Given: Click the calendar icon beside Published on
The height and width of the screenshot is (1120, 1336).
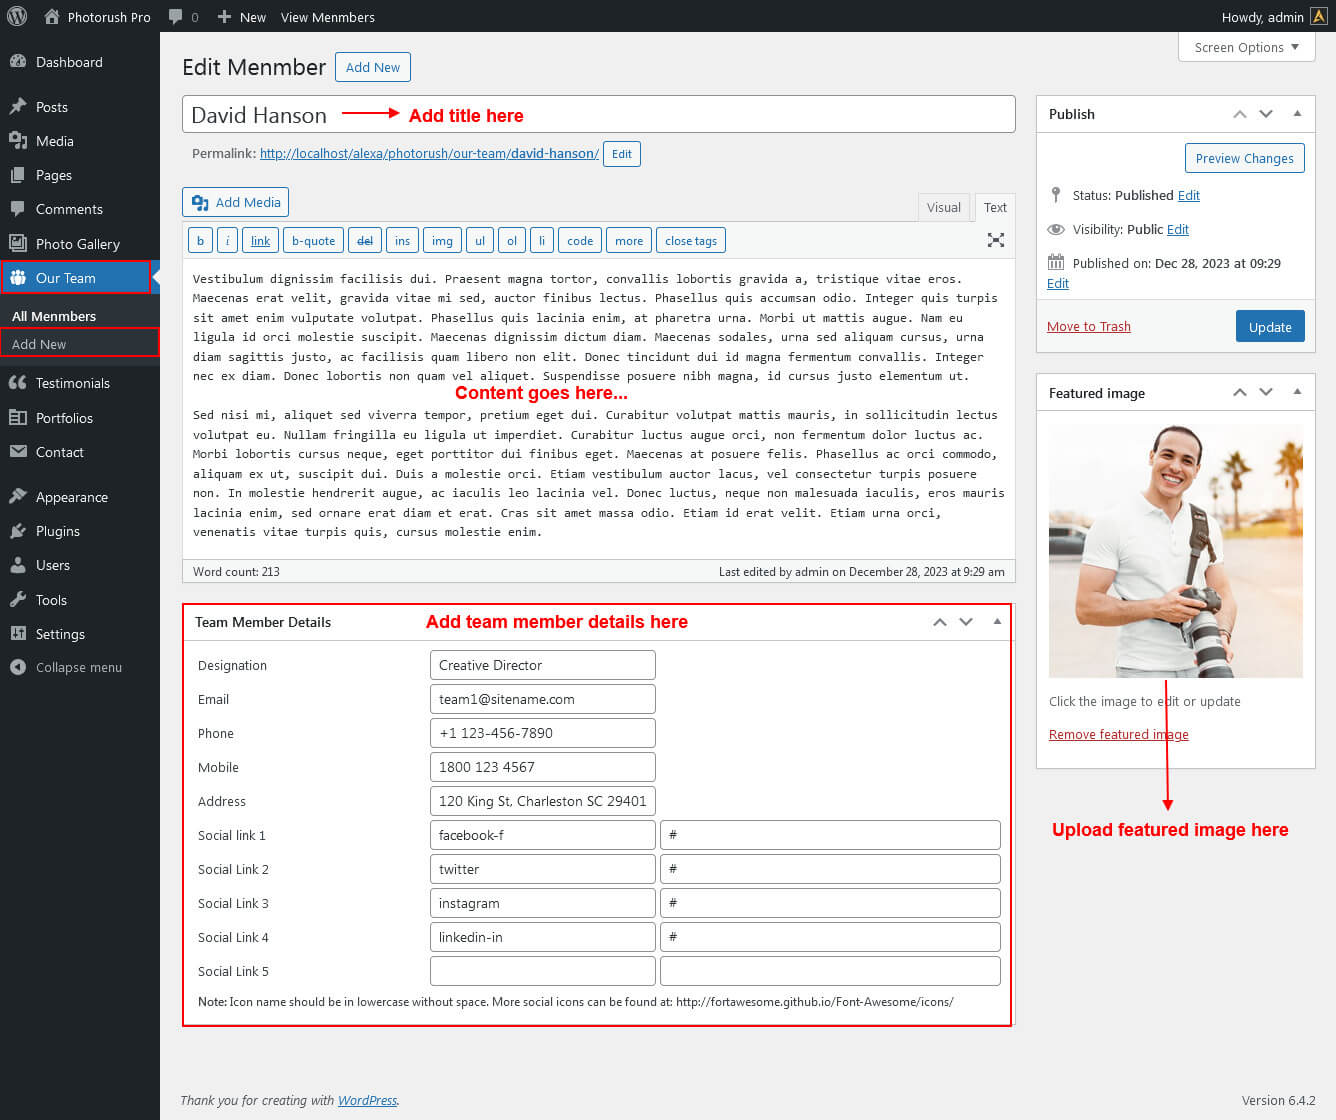Looking at the screenshot, I should click(1056, 263).
